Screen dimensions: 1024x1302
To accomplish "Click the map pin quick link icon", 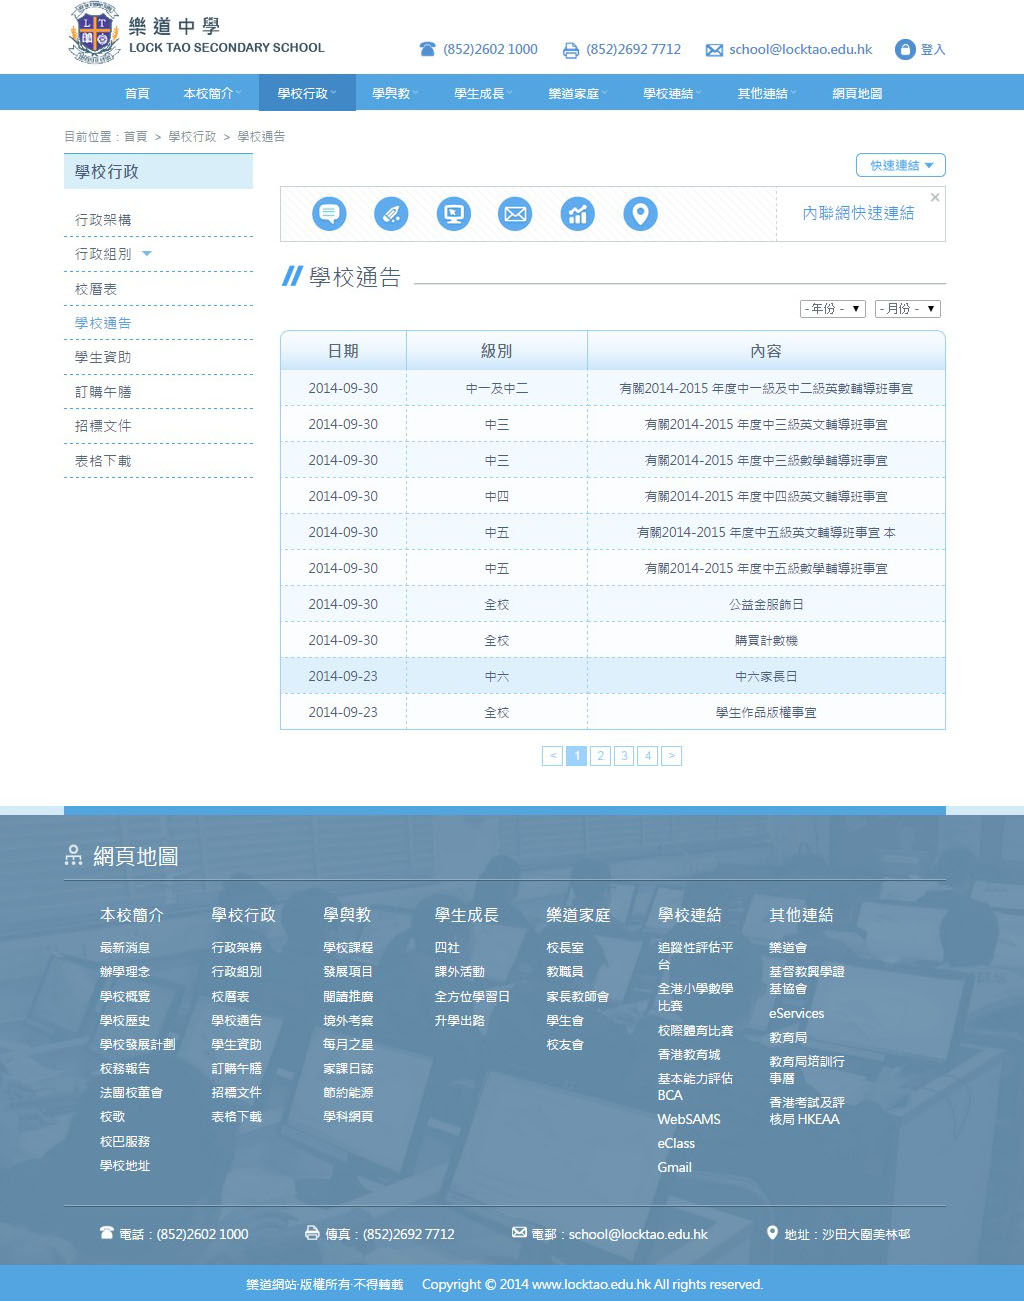I will [640, 214].
